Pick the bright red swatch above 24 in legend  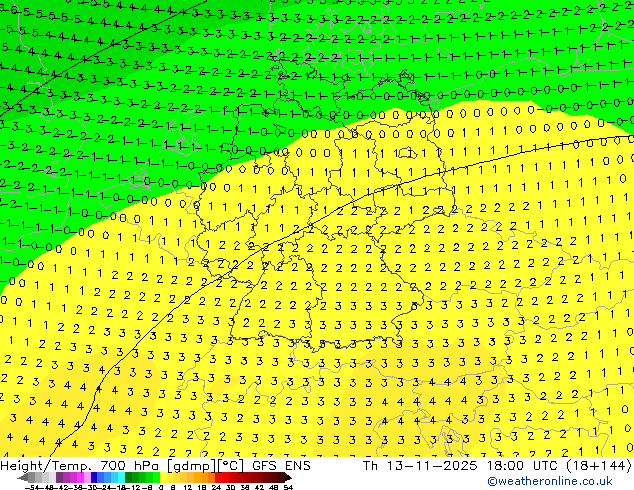[x=218, y=477]
